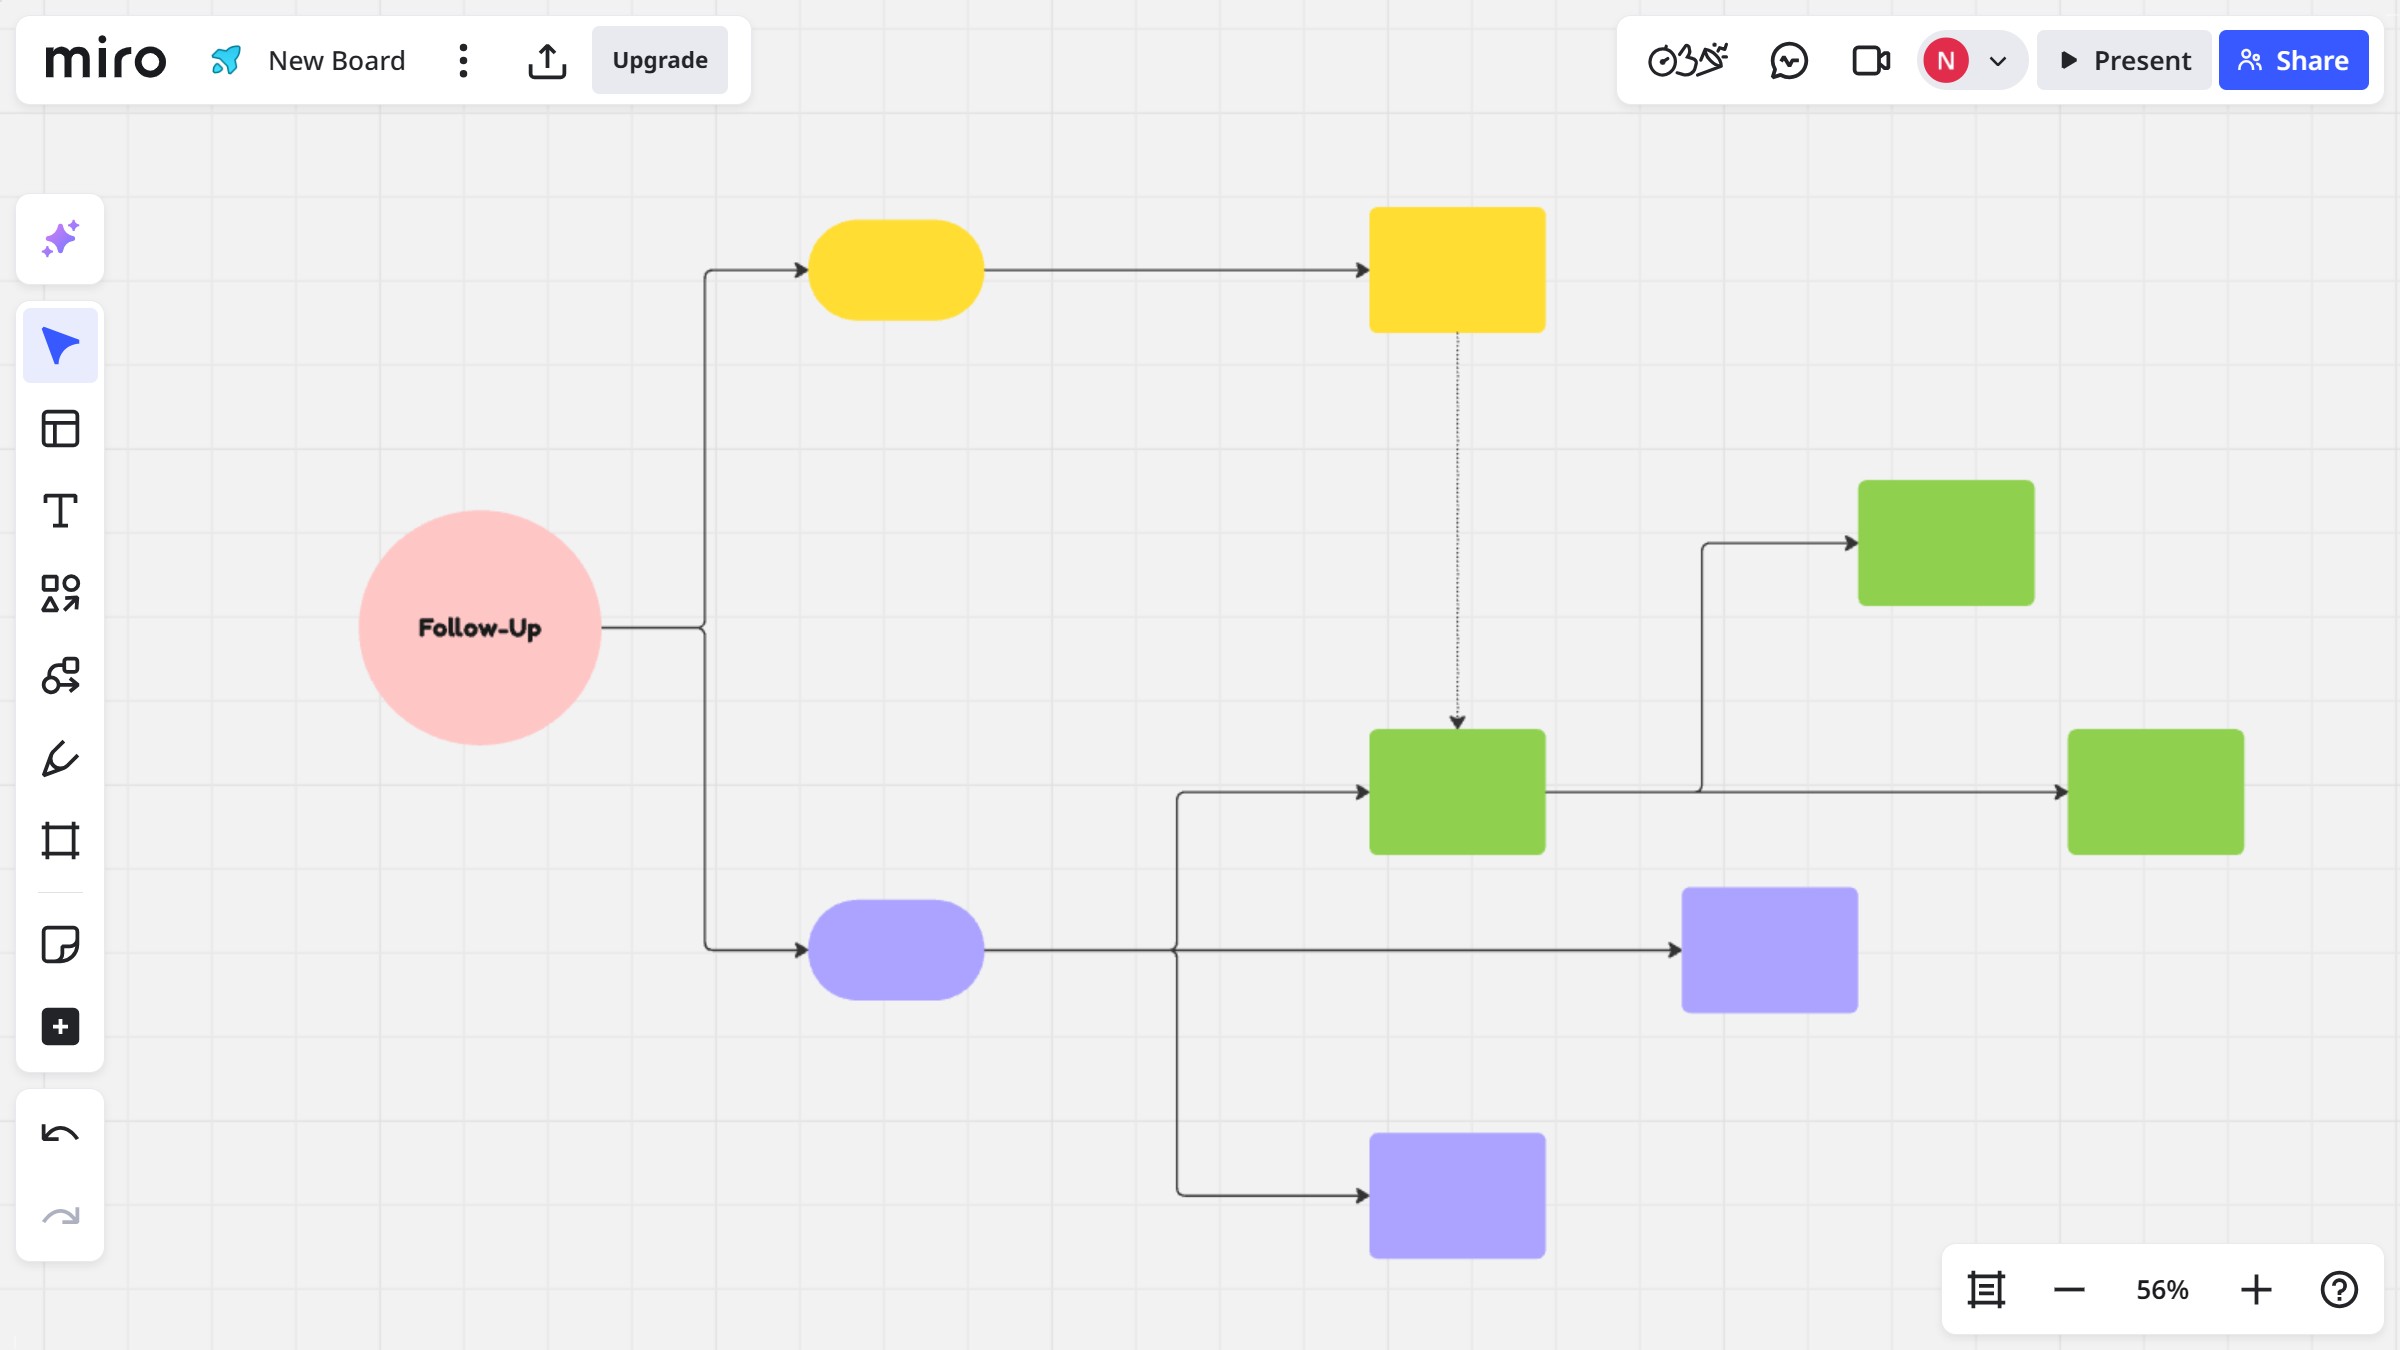2400x1350 pixels.
Task: Open the Miro AI assistant
Action: pyautogui.click(x=60, y=239)
